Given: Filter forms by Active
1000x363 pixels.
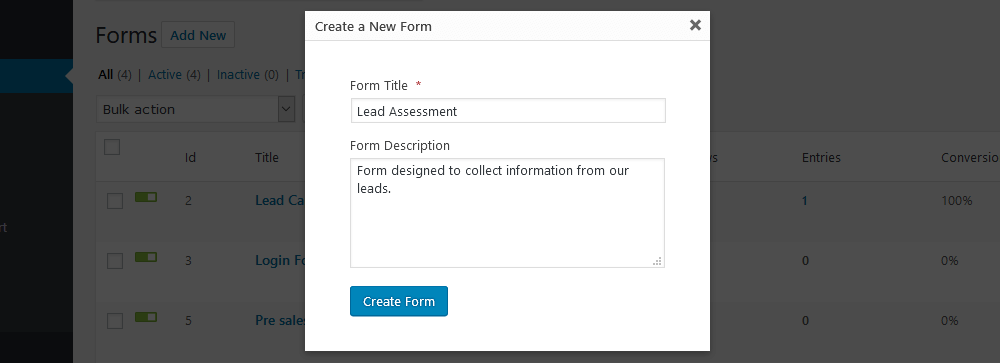Looking at the screenshot, I should pyautogui.click(x=165, y=75).
